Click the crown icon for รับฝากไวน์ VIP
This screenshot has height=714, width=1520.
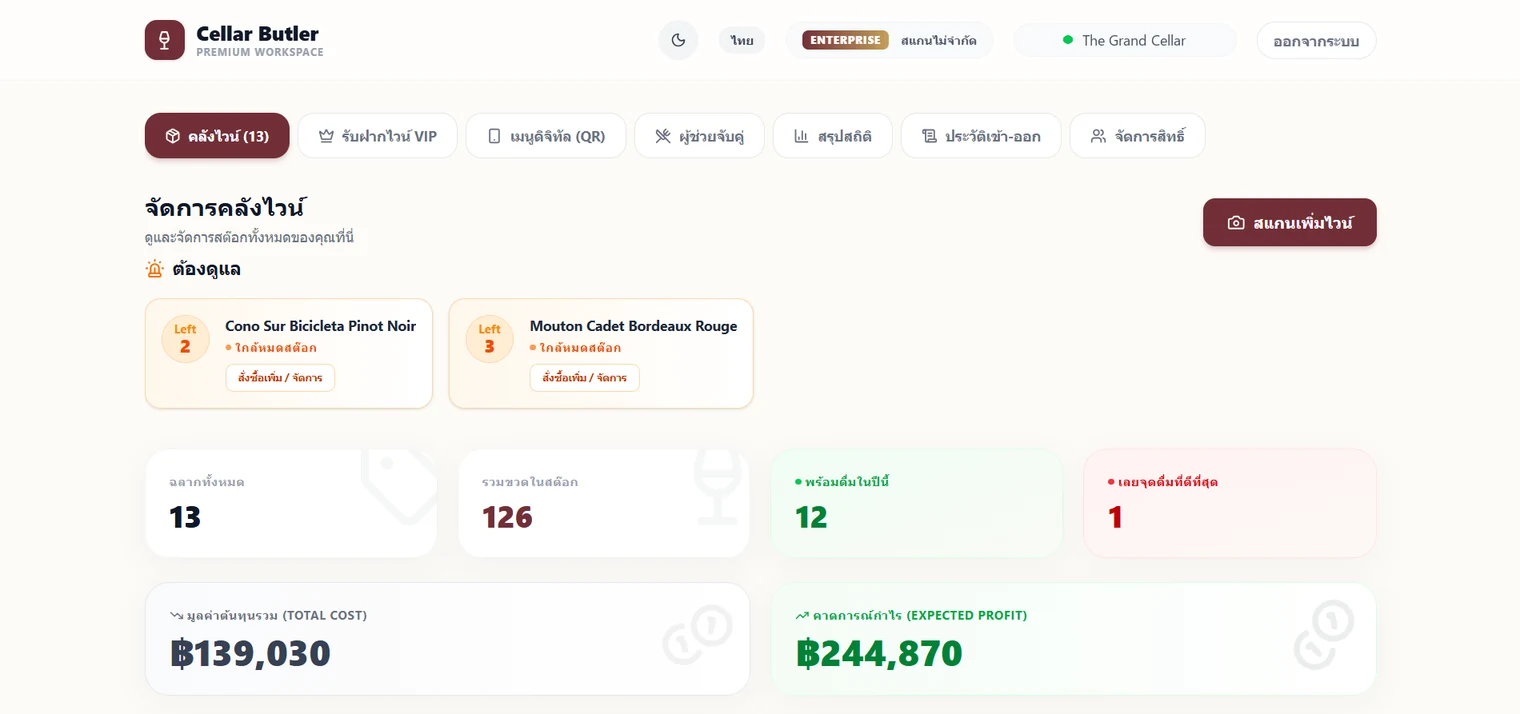tap(326, 136)
